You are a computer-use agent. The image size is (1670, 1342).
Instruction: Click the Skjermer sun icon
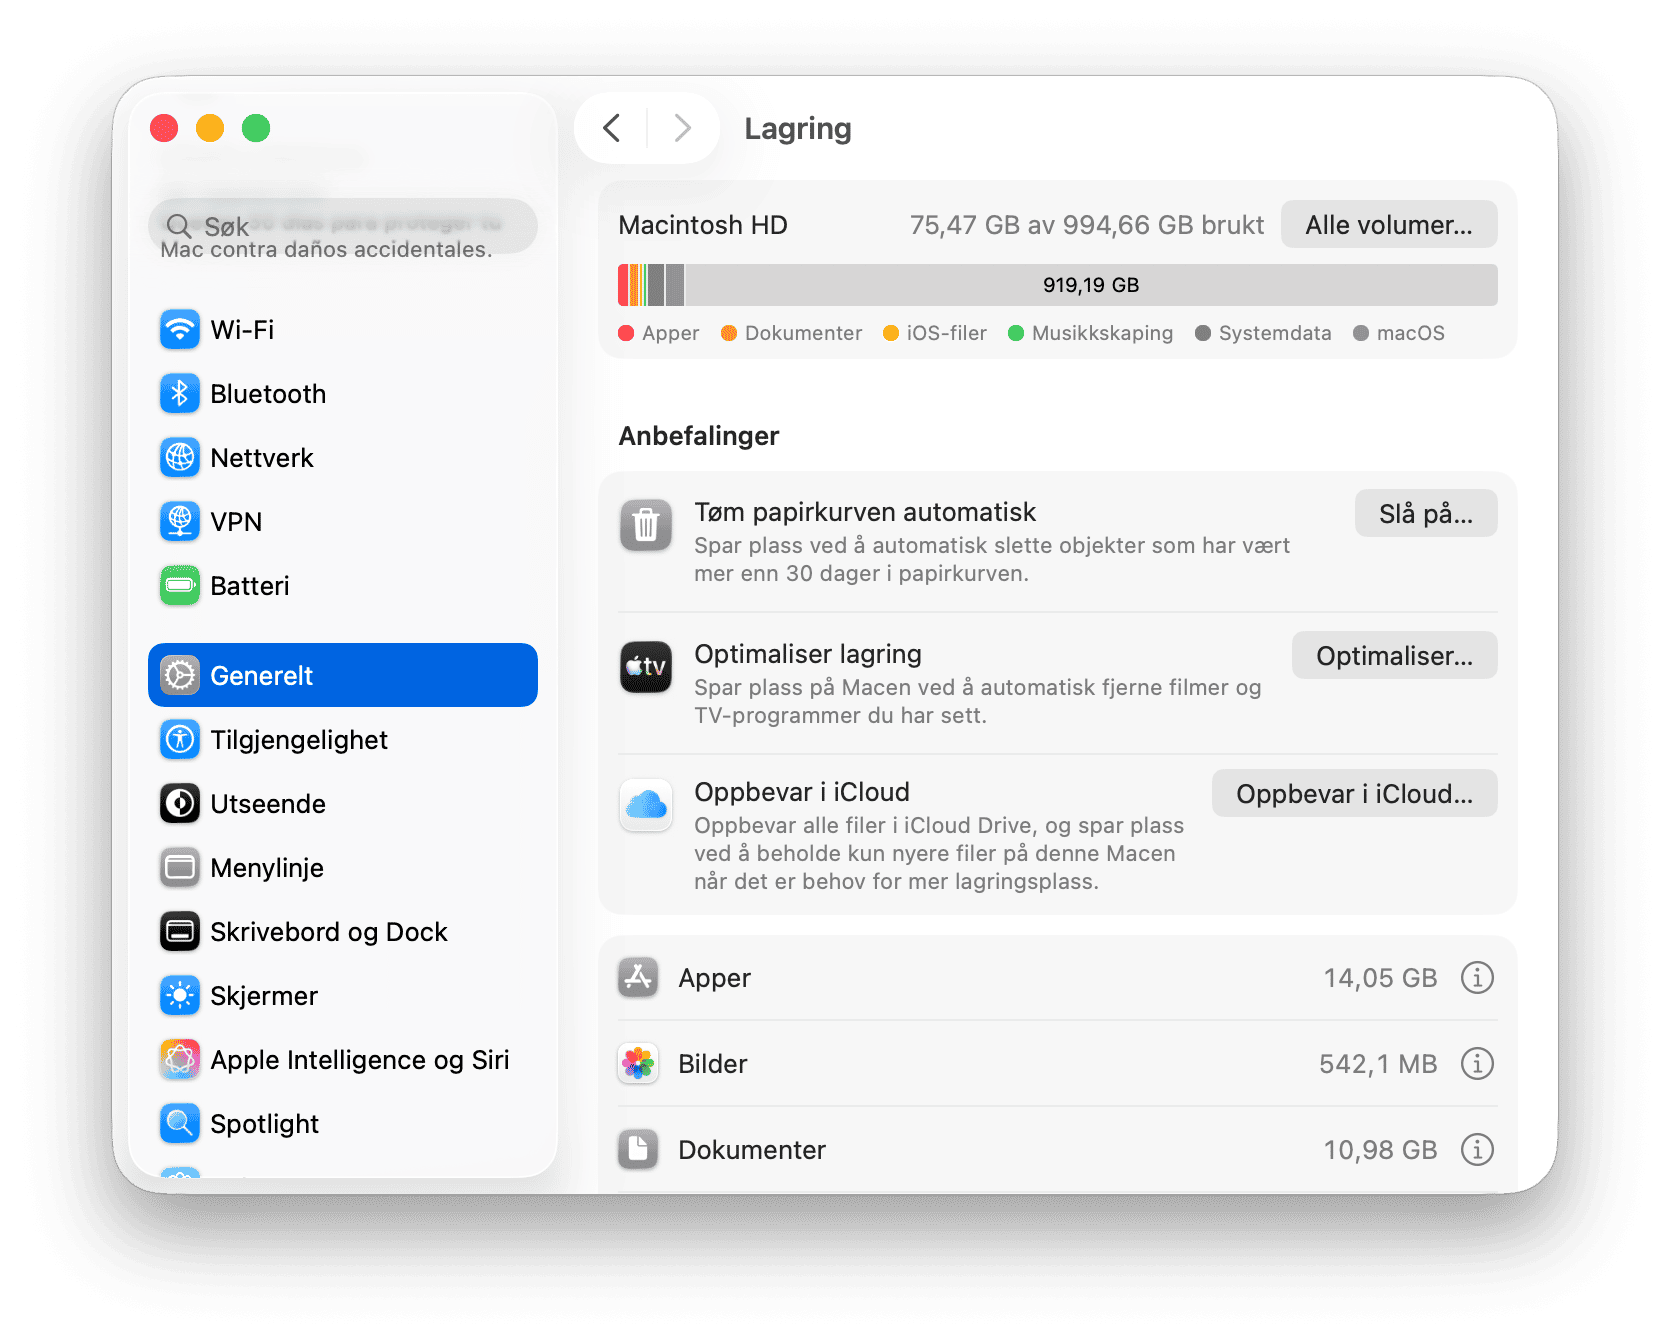180,996
